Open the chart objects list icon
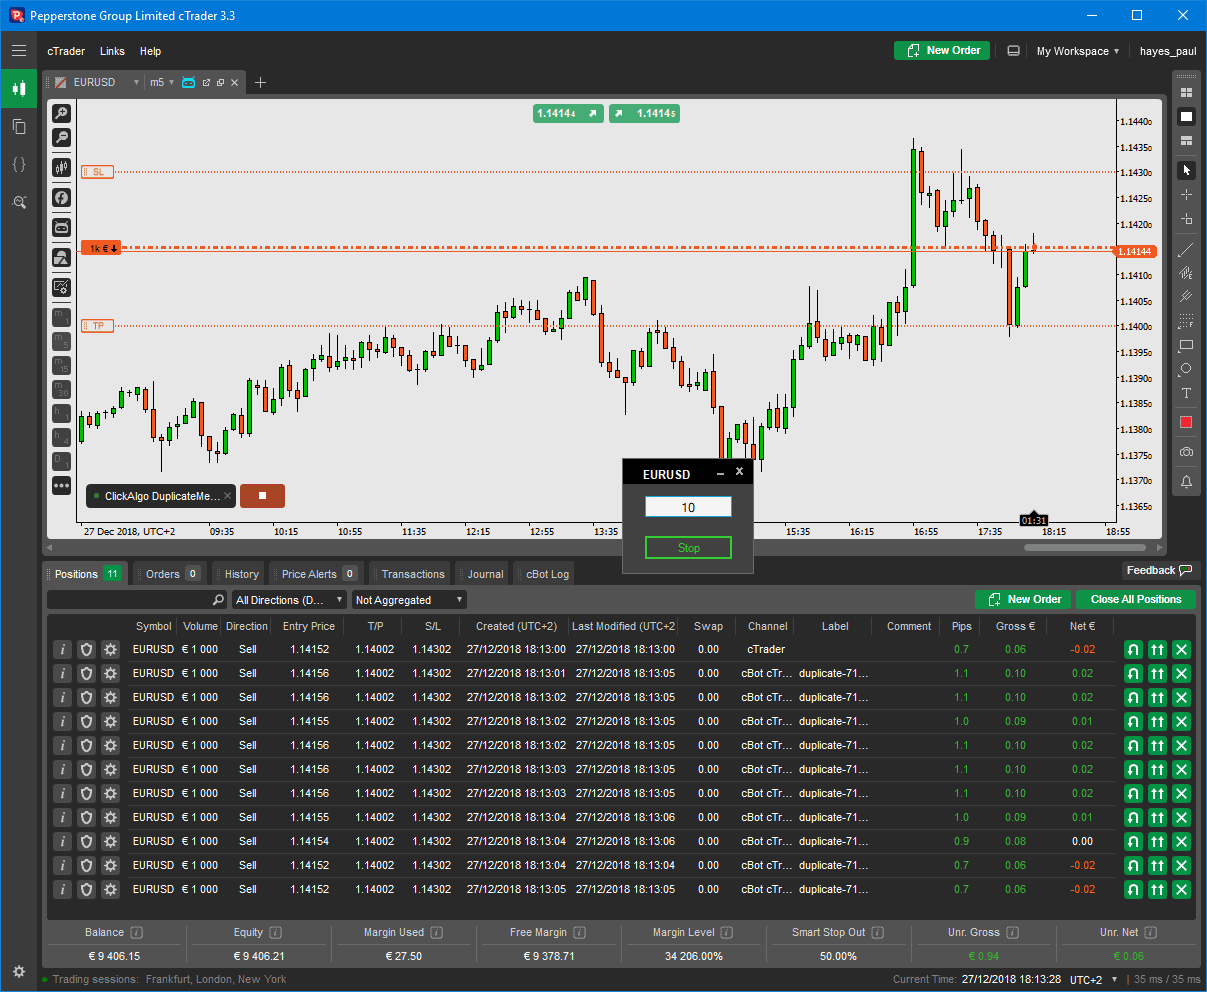This screenshot has width=1207, height=992. click(61, 258)
